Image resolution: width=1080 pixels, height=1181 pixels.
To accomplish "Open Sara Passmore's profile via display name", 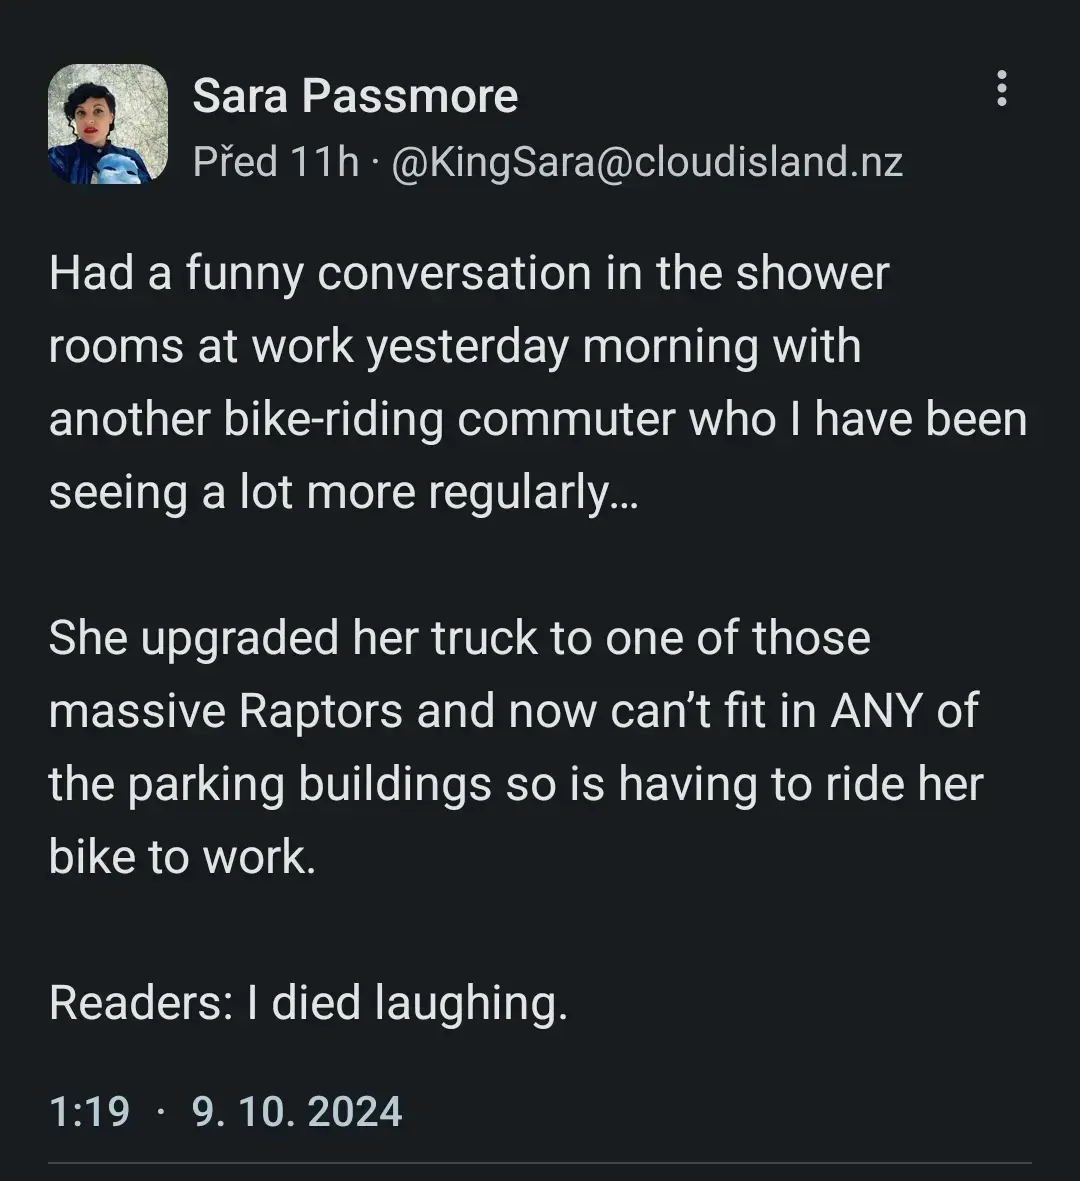I will coord(355,96).
